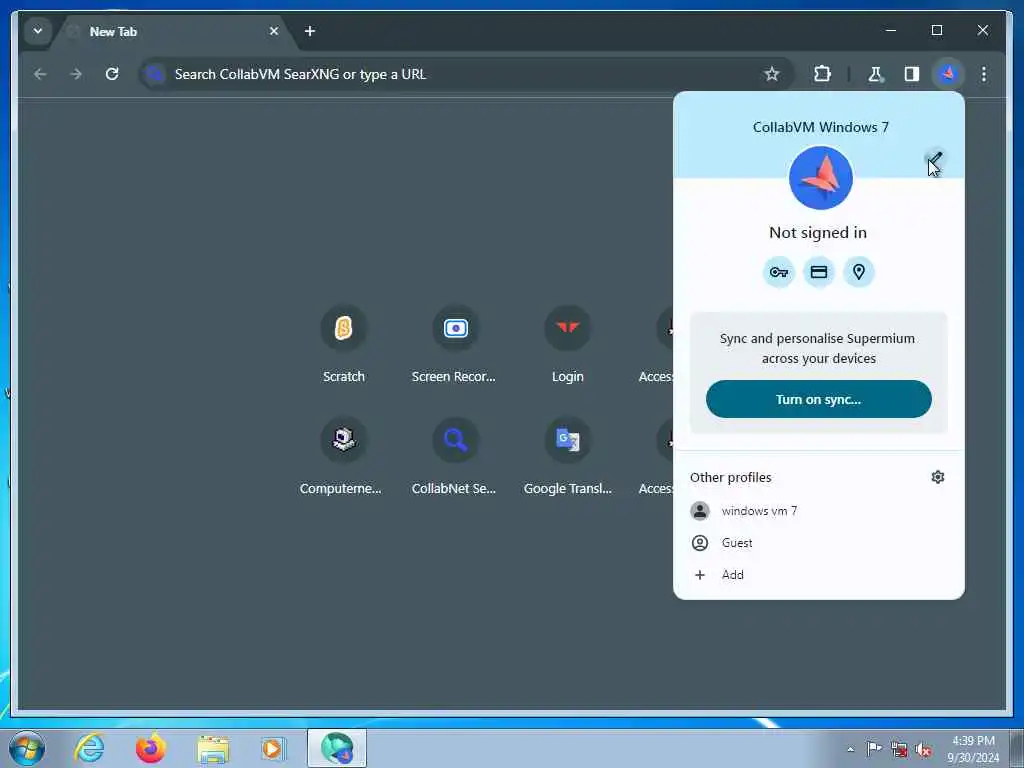Image resolution: width=1024 pixels, height=768 pixels.
Task: Open the Screen Recorder shortcut
Action: (x=455, y=344)
